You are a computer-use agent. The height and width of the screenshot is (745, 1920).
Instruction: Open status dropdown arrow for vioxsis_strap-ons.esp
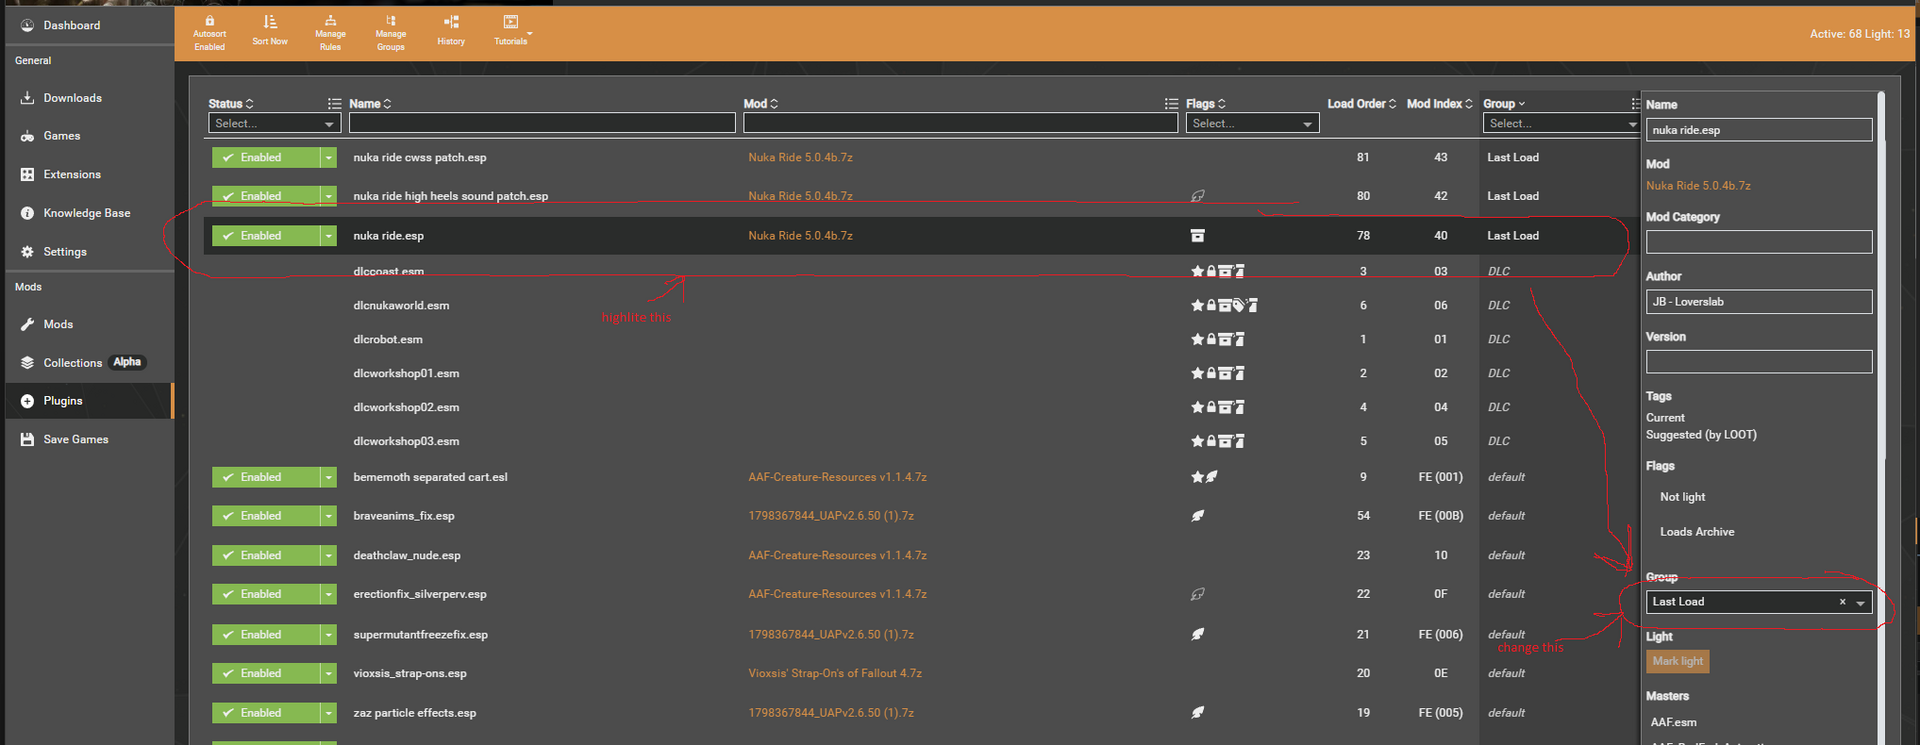point(329,673)
